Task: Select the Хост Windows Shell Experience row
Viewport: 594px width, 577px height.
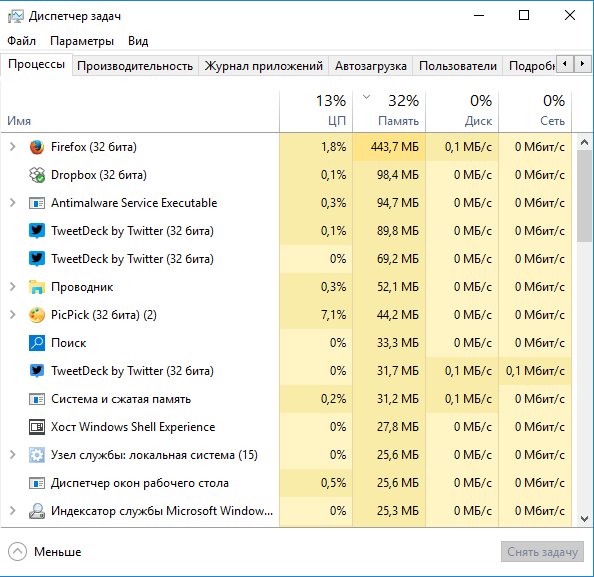Action: click(286, 427)
